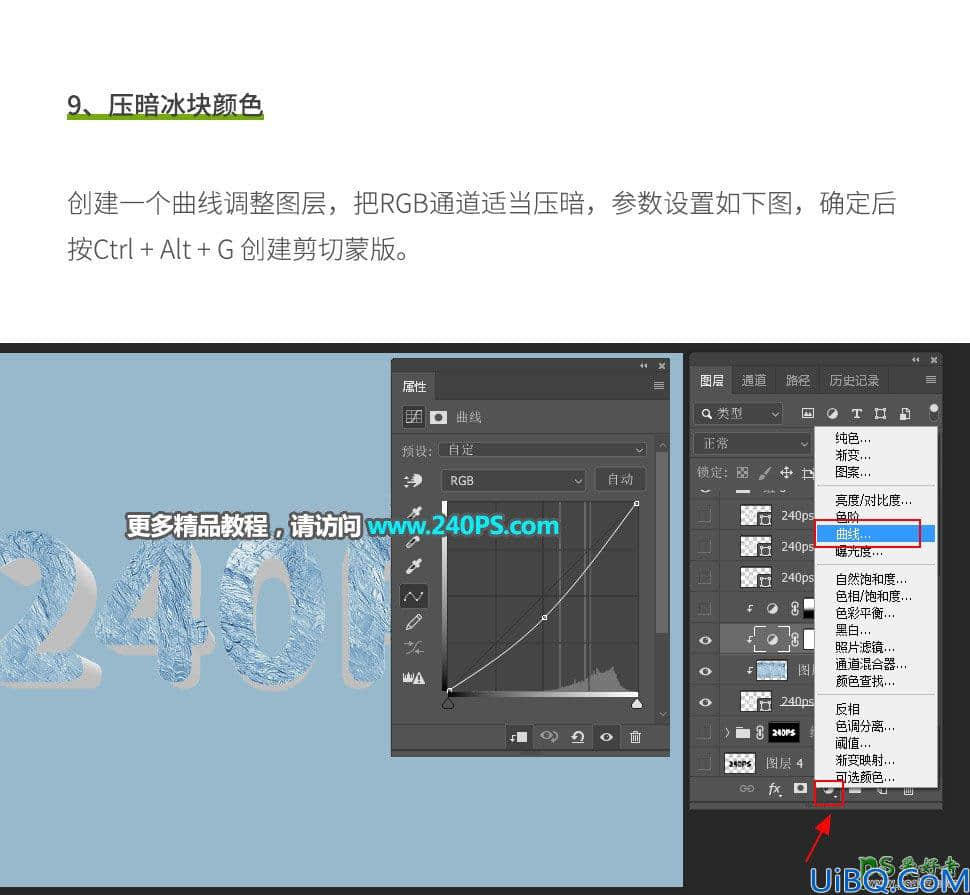Select the 图层 tab
This screenshot has height=895, width=970.
click(x=711, y=380)
